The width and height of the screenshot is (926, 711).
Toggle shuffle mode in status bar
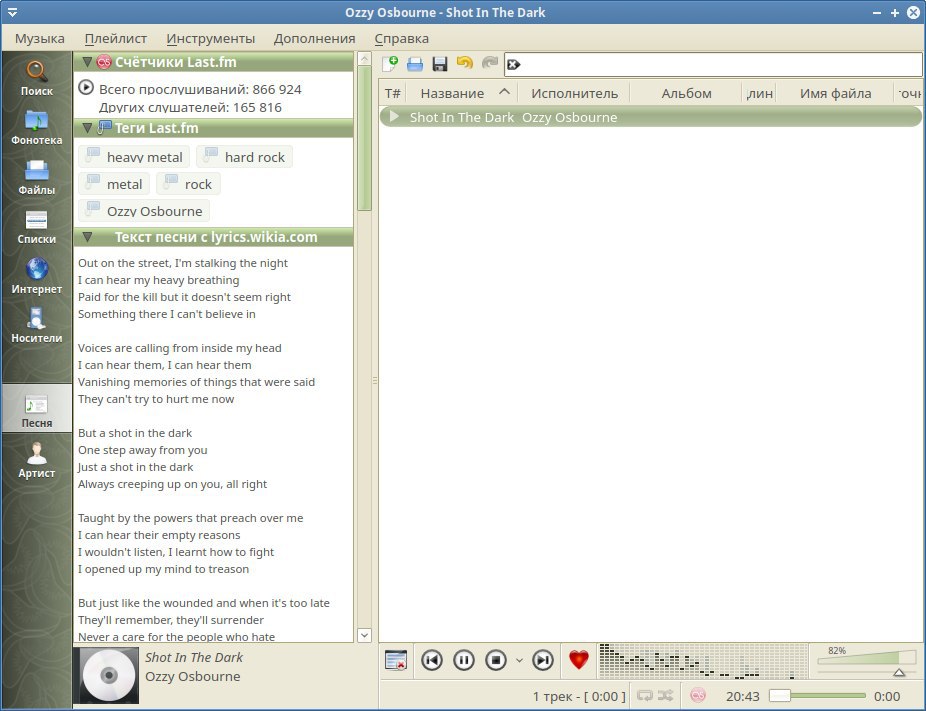(x=665, y=696)
